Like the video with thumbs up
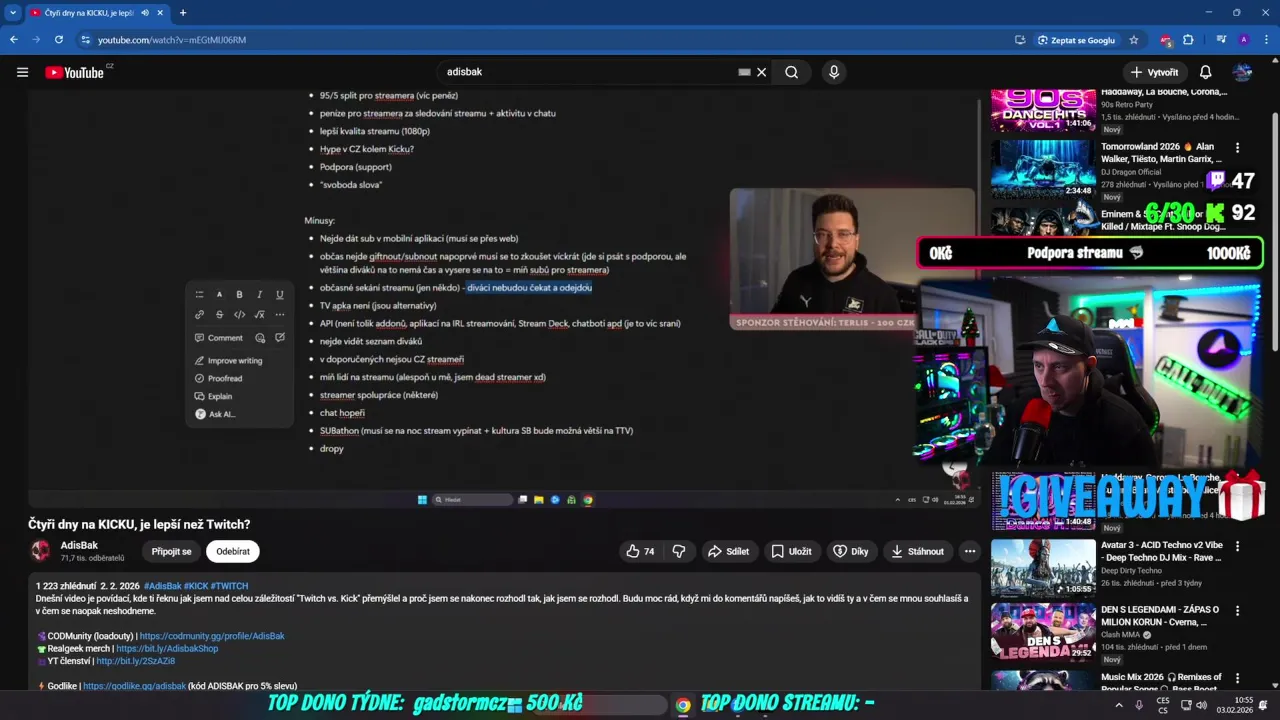 pyautogui.click(x=640, y=551)
